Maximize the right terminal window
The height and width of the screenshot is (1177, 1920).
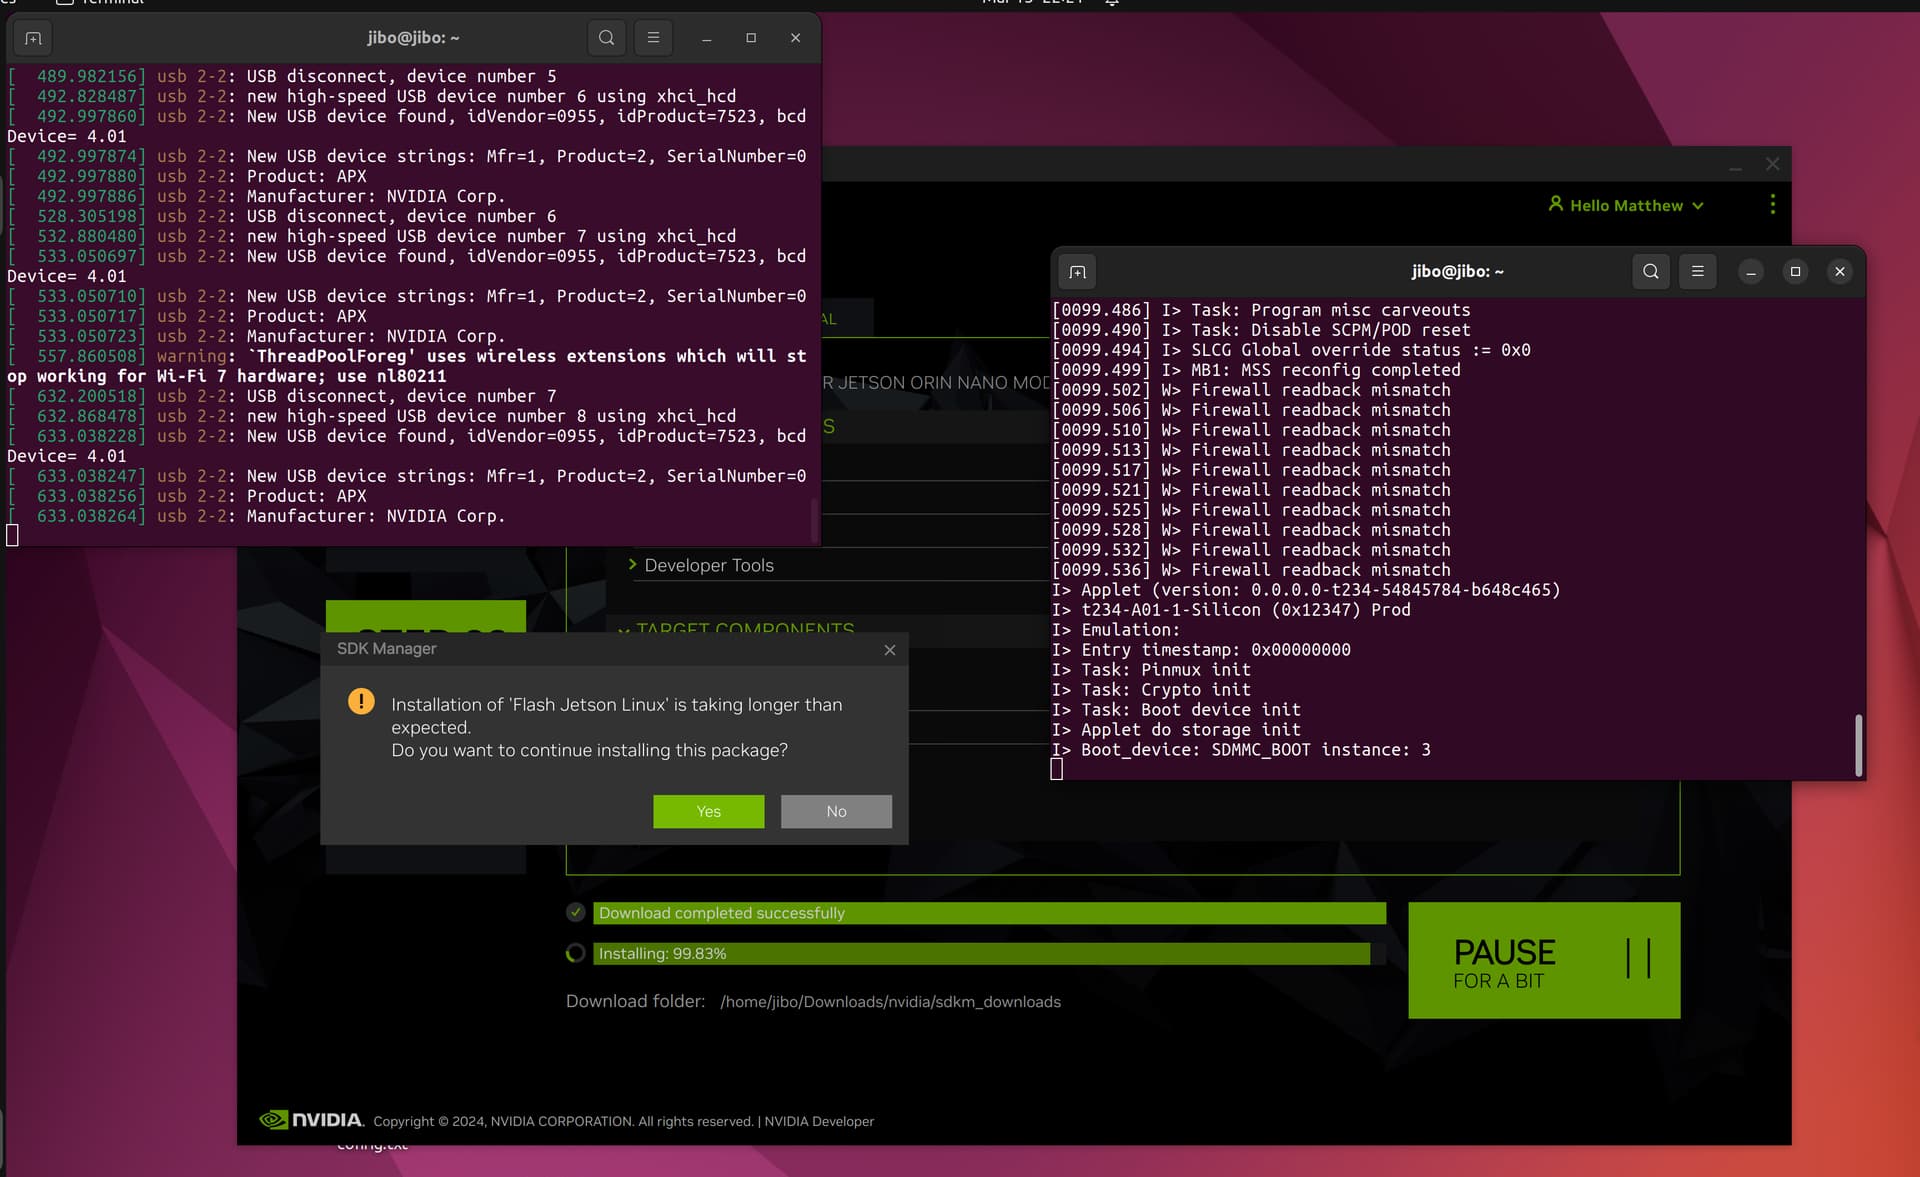1795,272
